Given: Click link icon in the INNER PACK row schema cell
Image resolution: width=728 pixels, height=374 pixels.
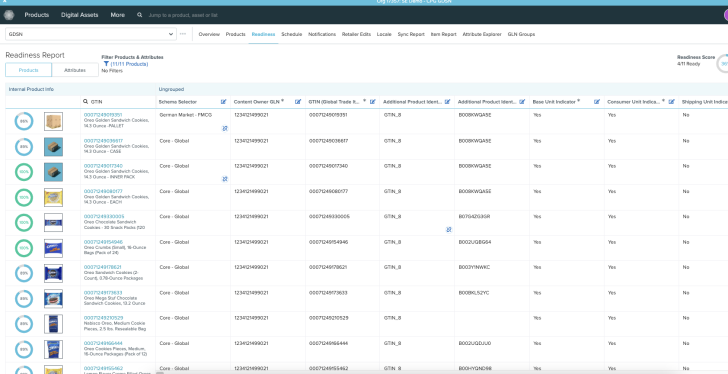Looking at the screenshot, I should pos(225,179).
